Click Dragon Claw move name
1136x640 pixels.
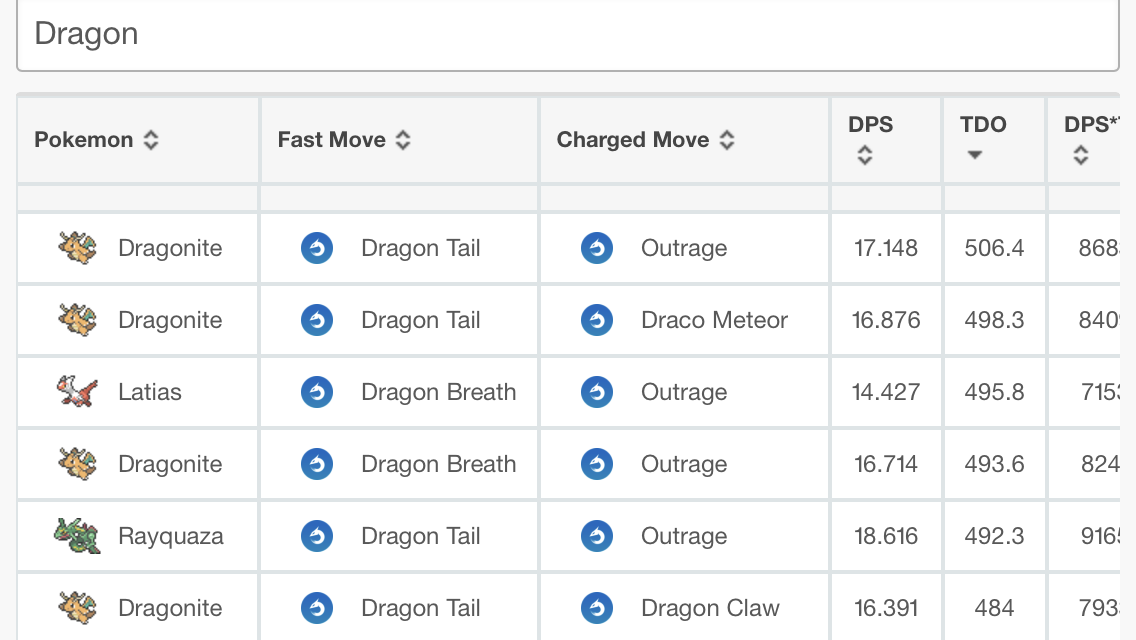[x=710, y=608]
